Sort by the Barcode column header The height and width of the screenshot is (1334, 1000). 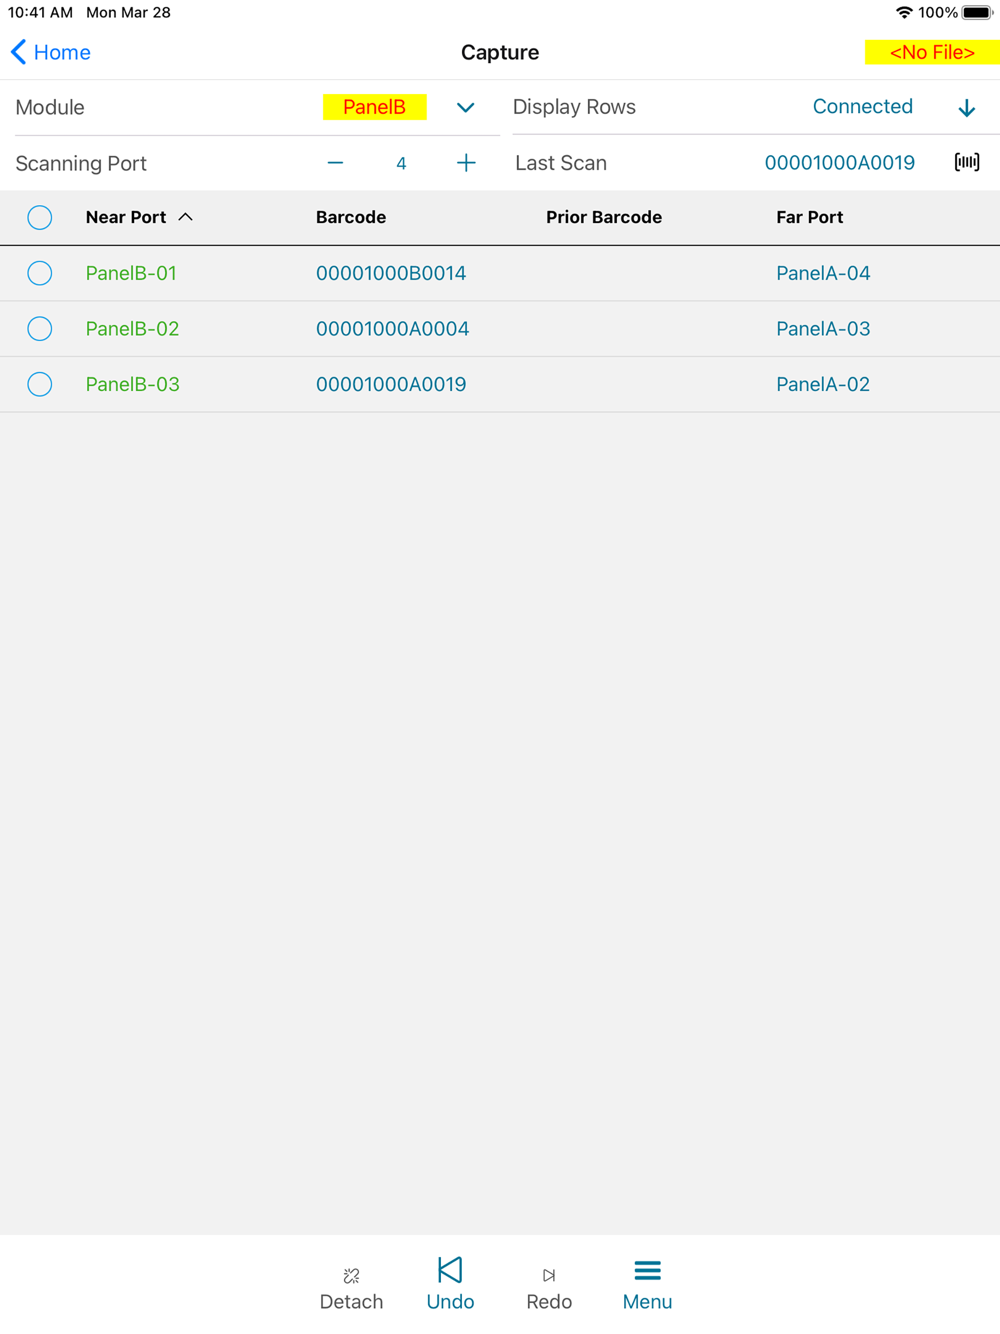351,217
